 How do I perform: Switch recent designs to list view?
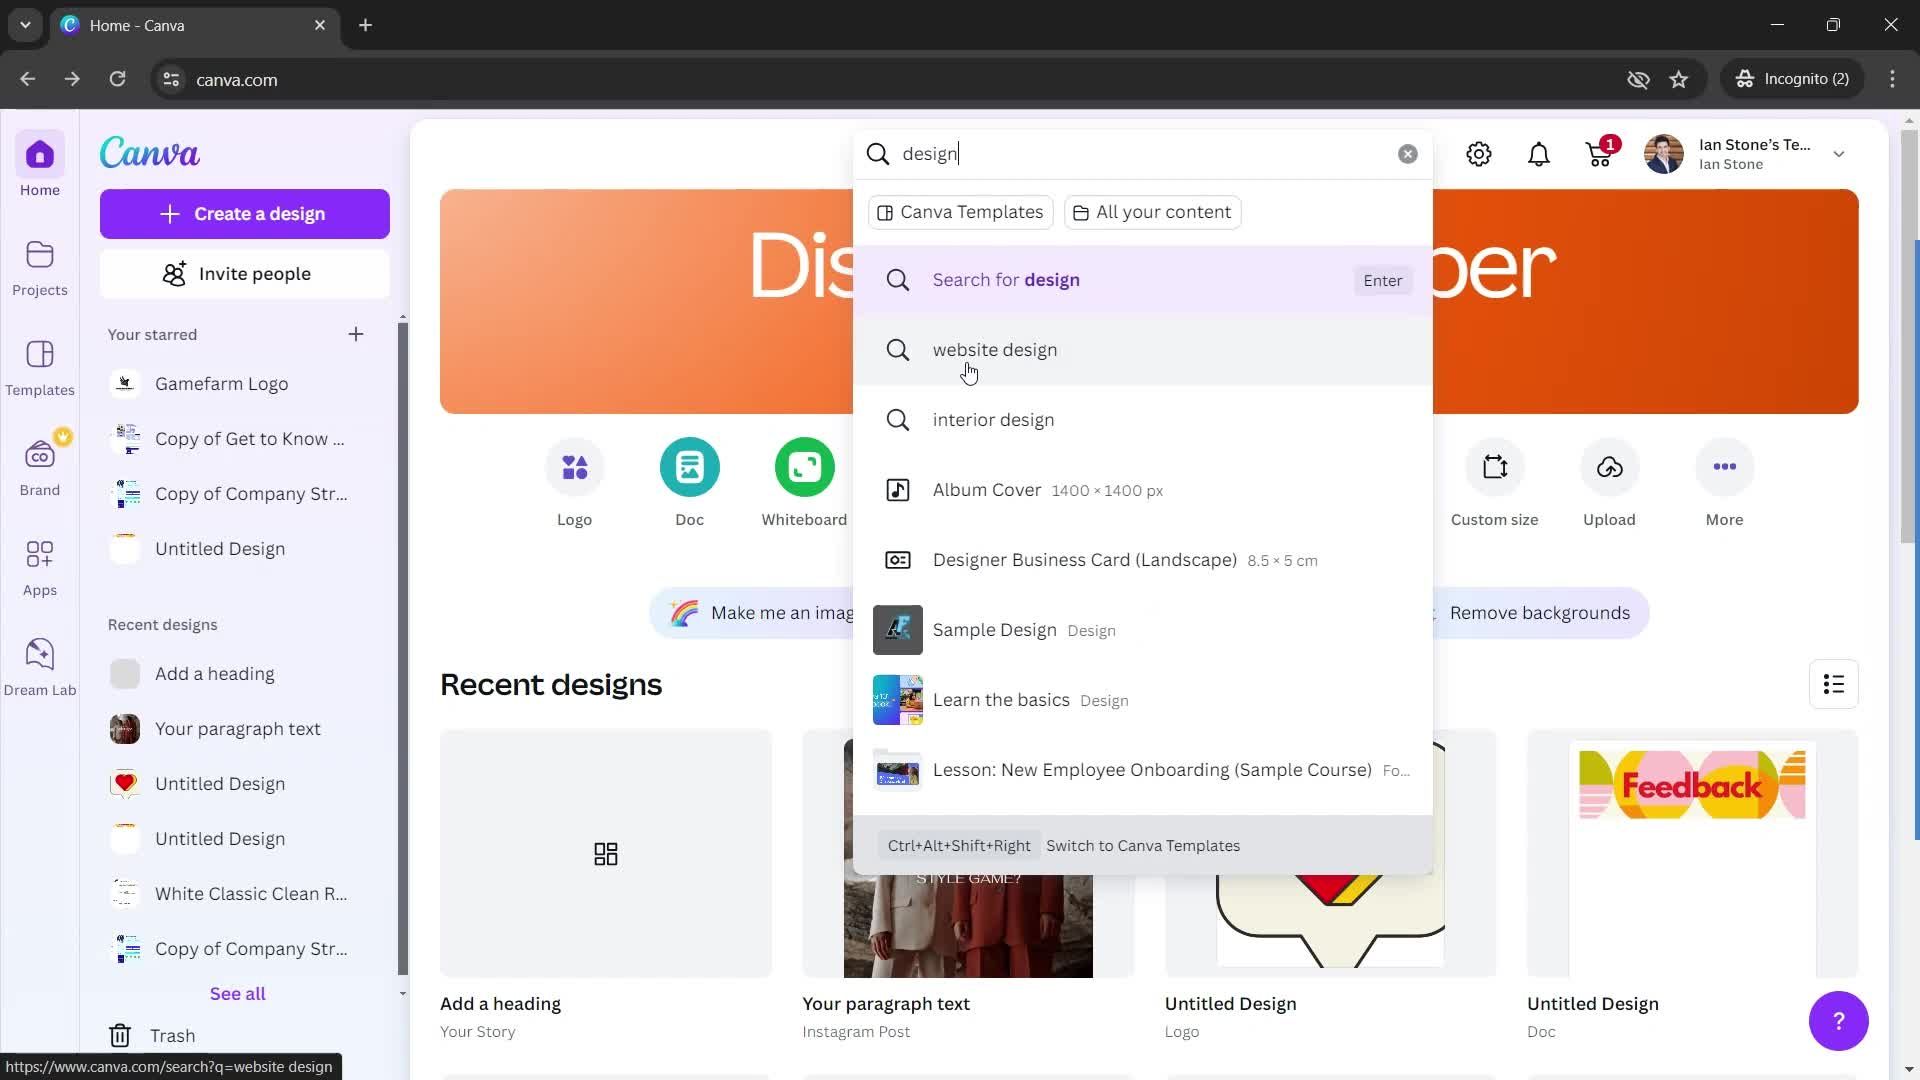(x=1834, y=684)
